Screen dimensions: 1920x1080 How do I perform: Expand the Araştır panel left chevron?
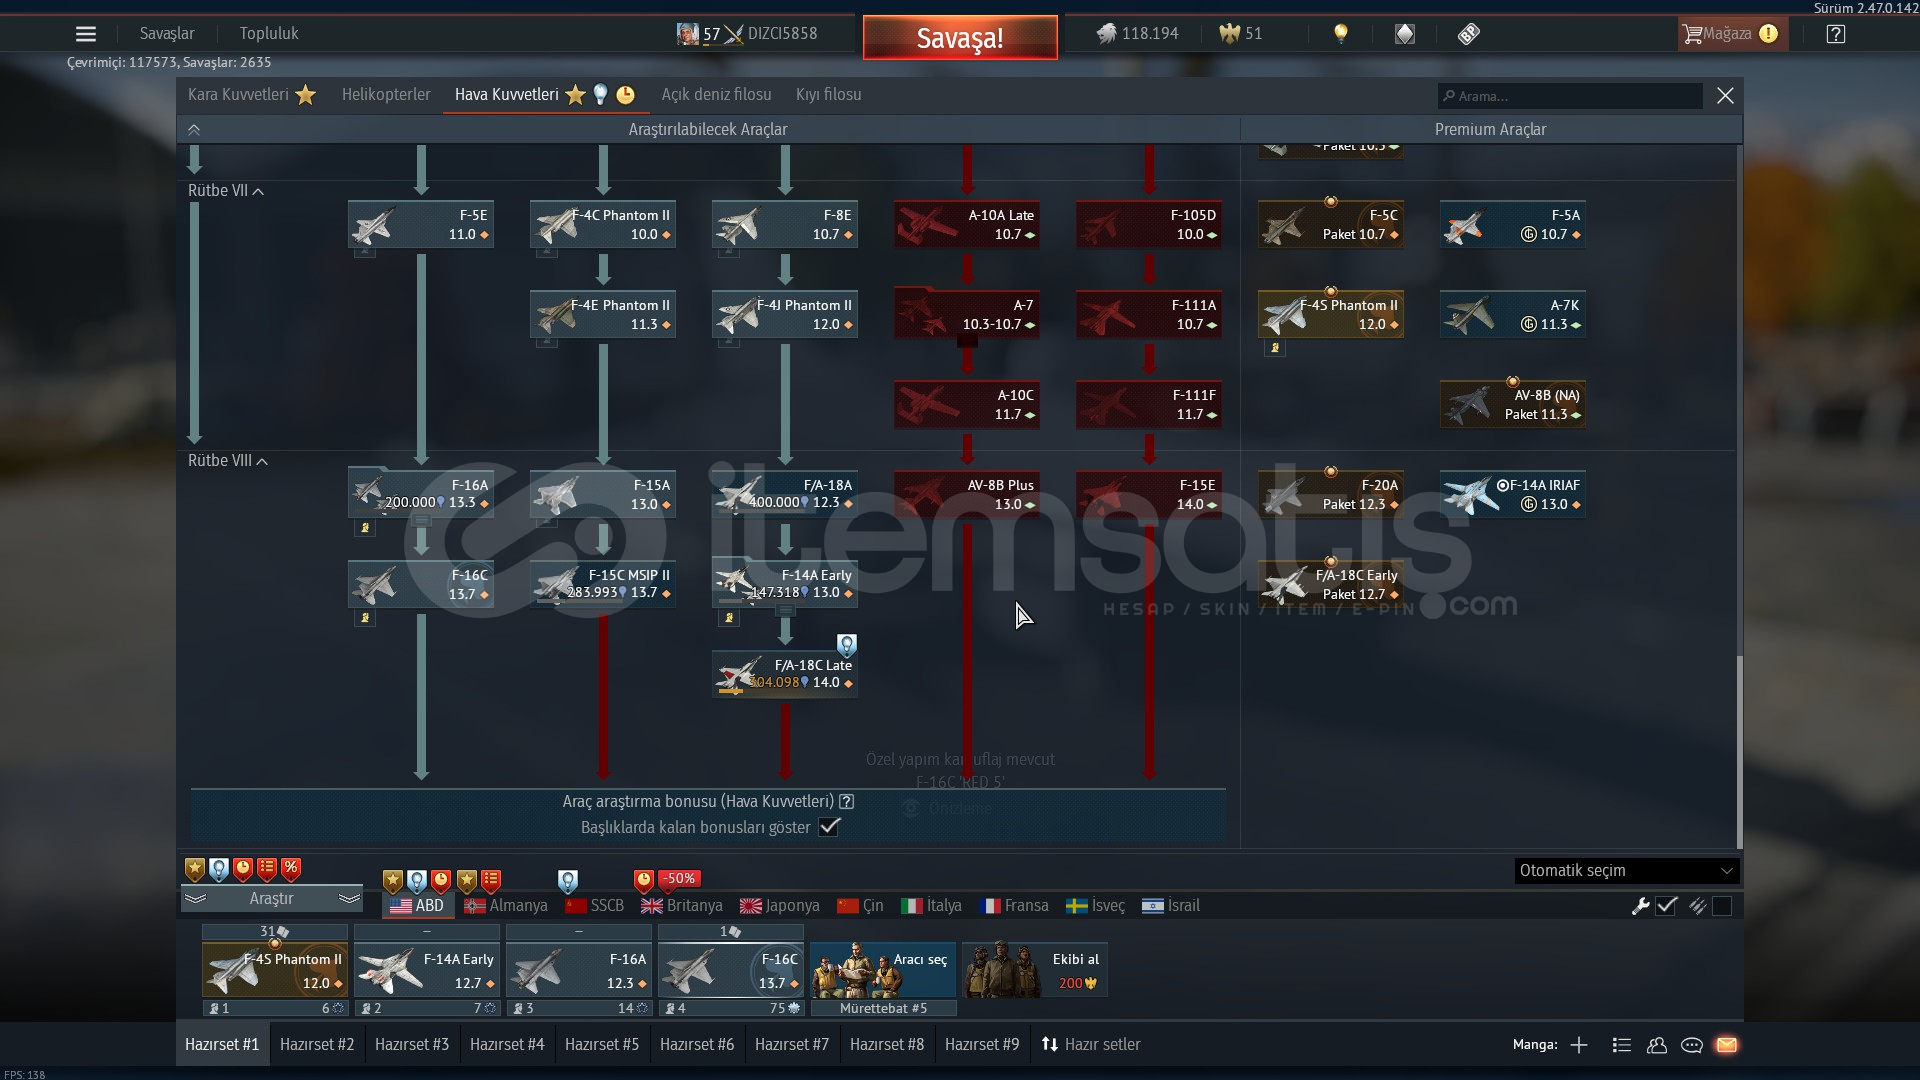(195, 899)
